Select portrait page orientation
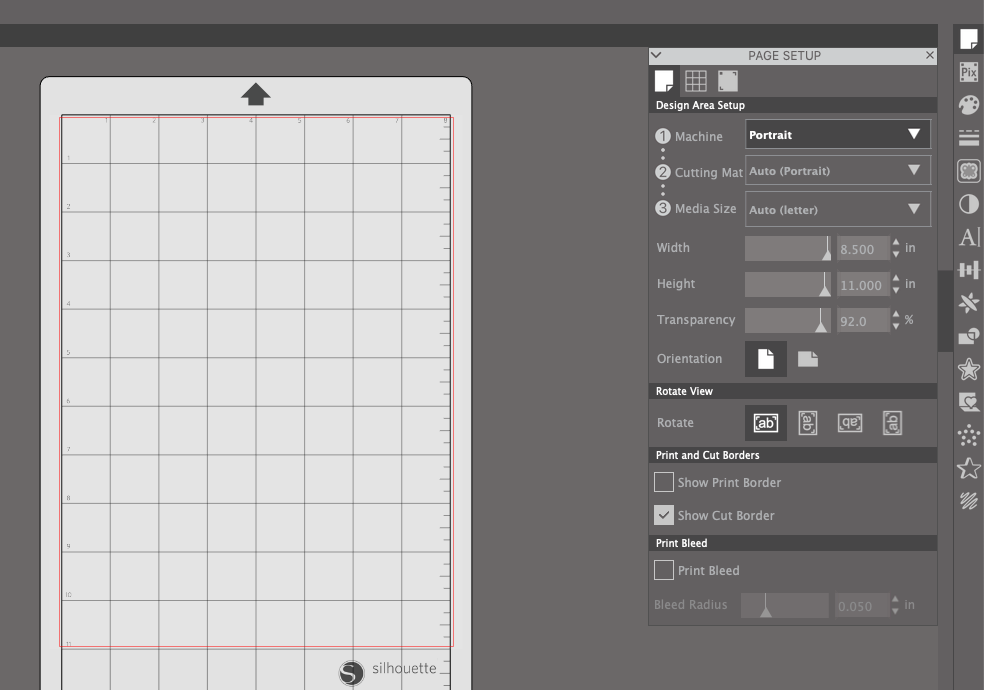Image resolution: width=984 pixels, height=690 pixels. (x=766, y=359)
